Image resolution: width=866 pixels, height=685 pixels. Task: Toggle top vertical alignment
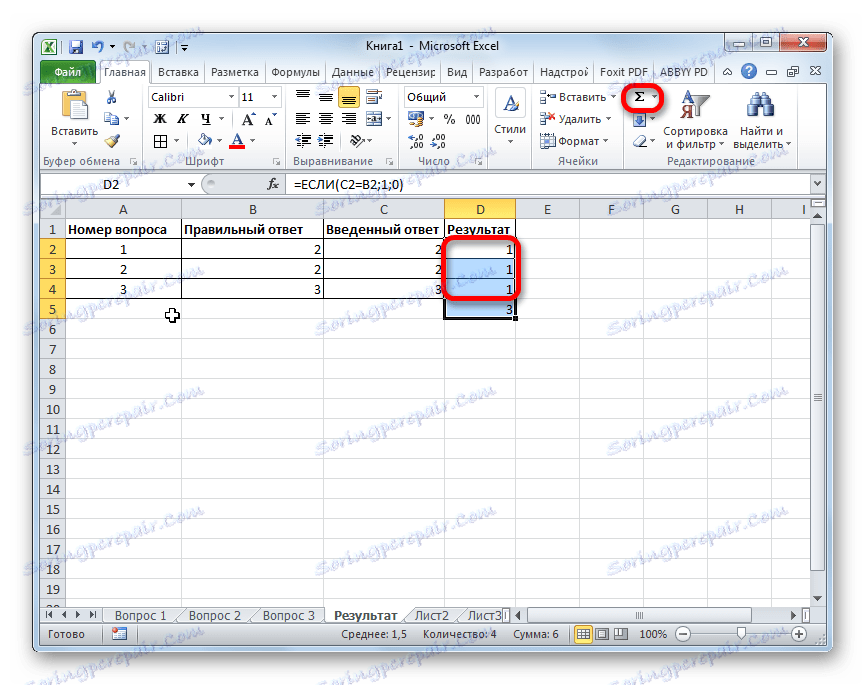[x=303, y=97]
